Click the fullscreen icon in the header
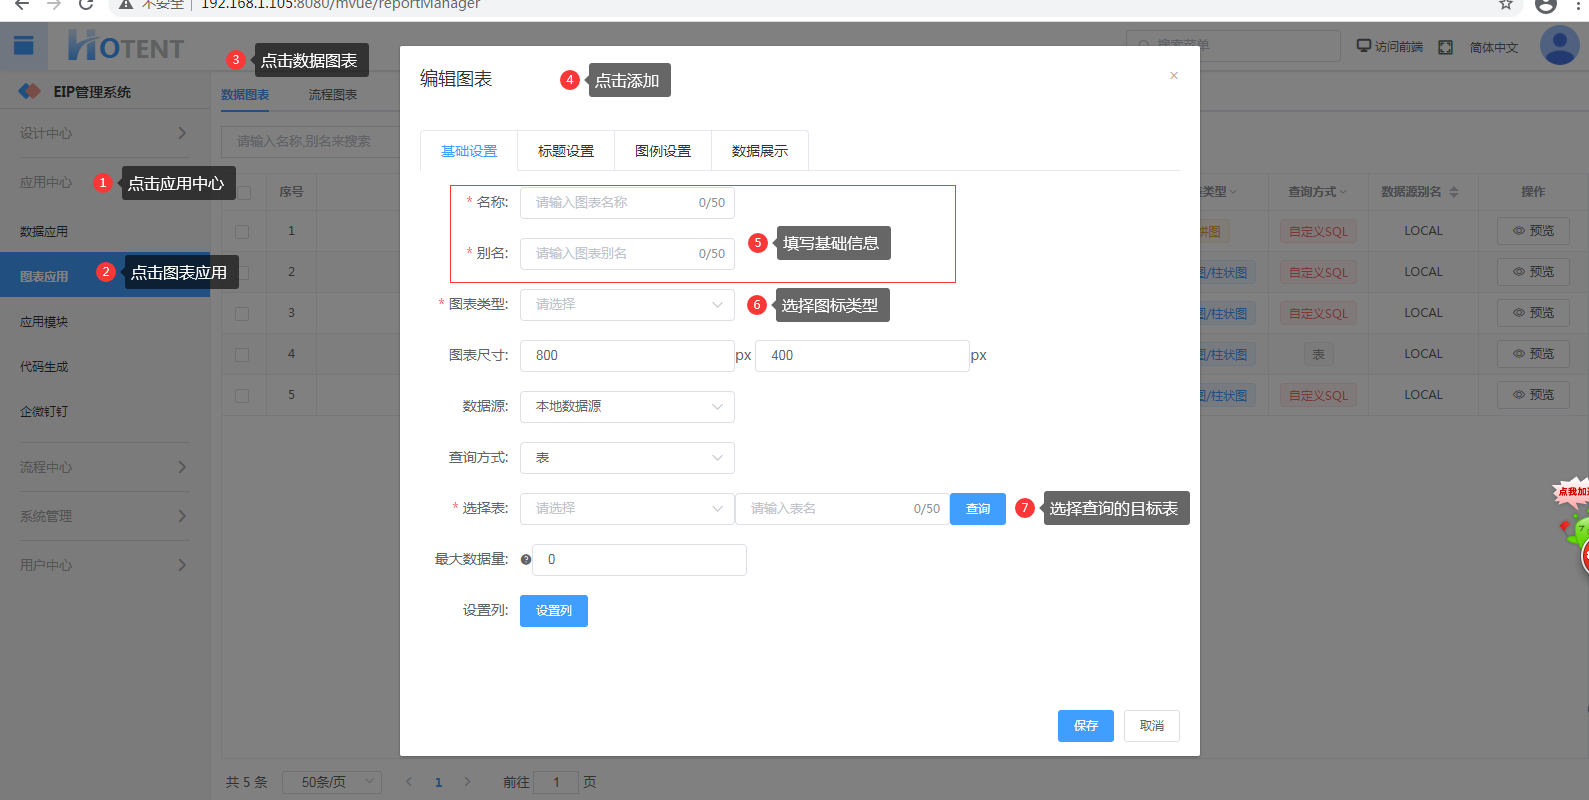This screenshot has height=800, width=1589. [x=1445, y=47]
